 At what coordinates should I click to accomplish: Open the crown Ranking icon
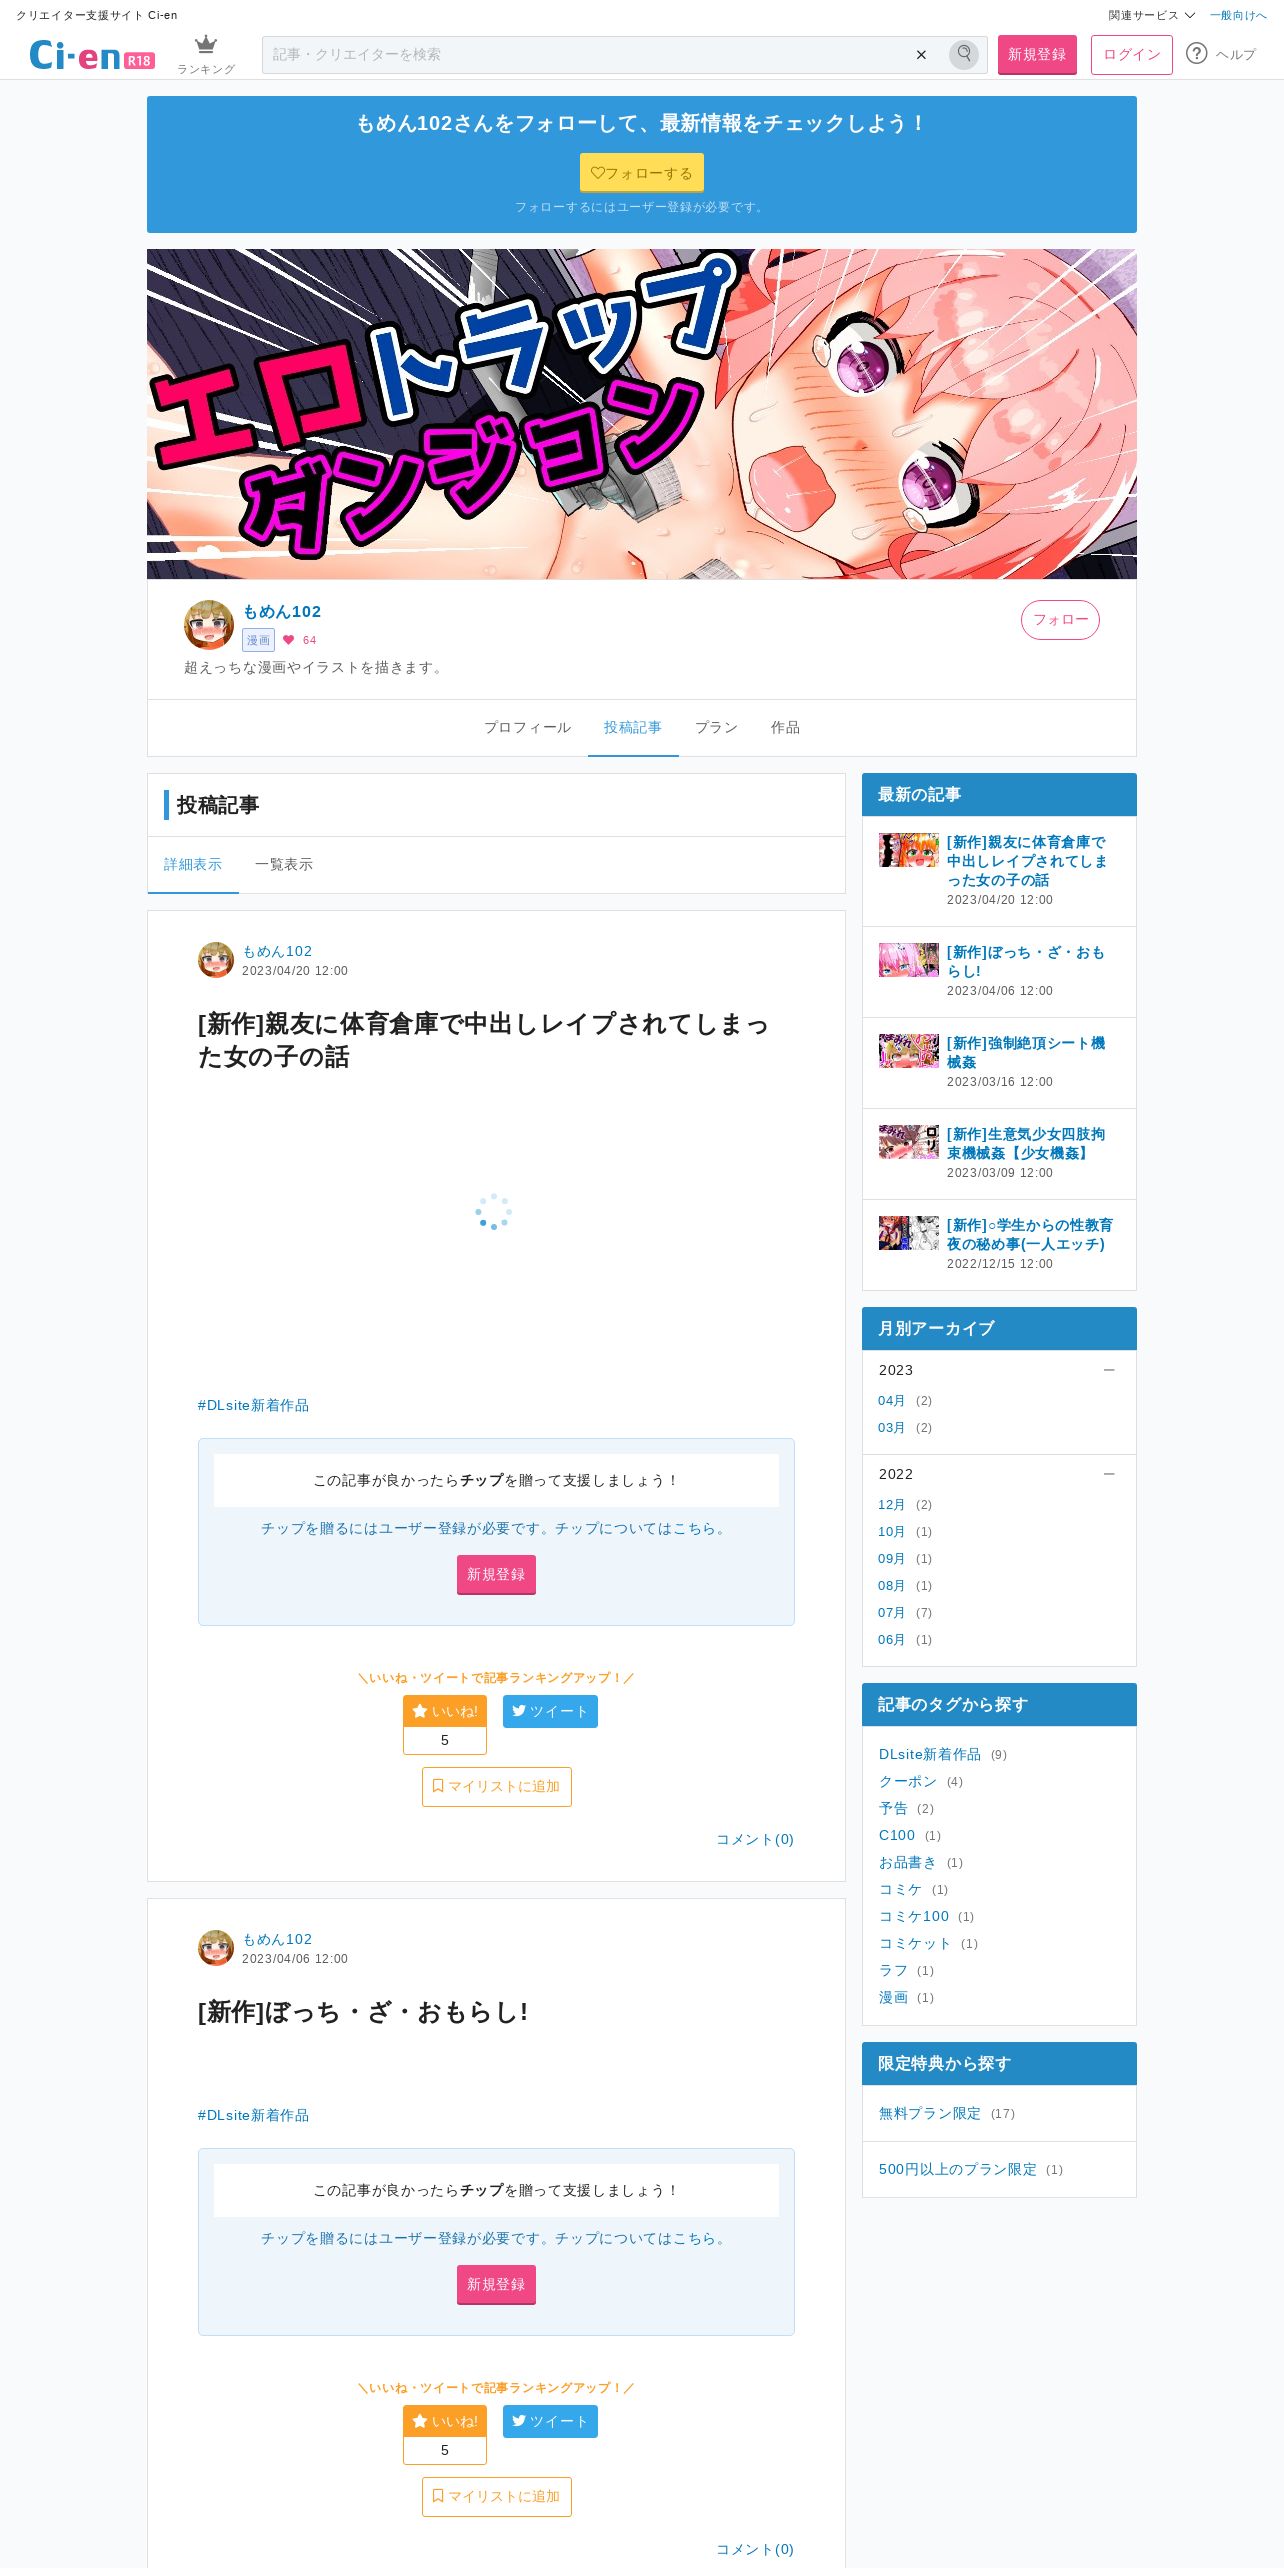click(x=206, y=54)
